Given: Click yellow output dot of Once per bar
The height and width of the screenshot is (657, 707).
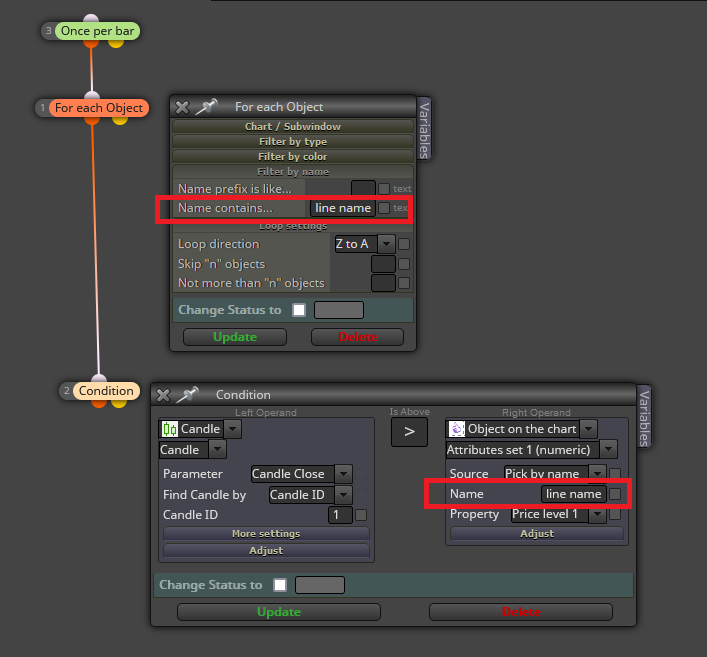Looking at the screenshot, I should click(116, 43).
